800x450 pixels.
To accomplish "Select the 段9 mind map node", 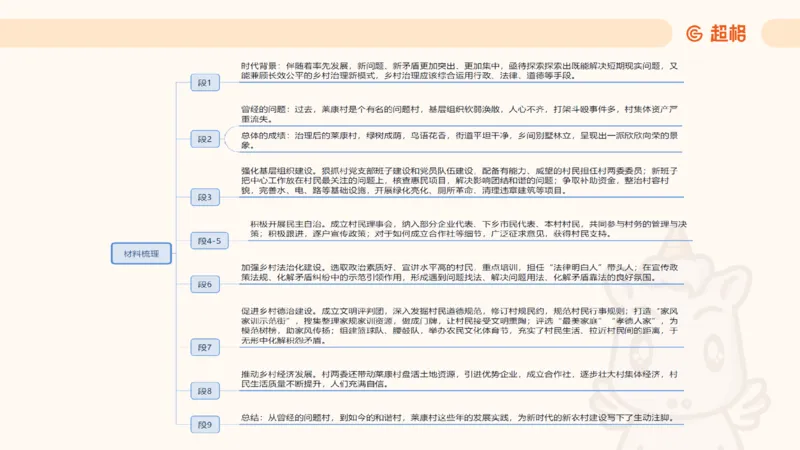I will tap(205, 424).
